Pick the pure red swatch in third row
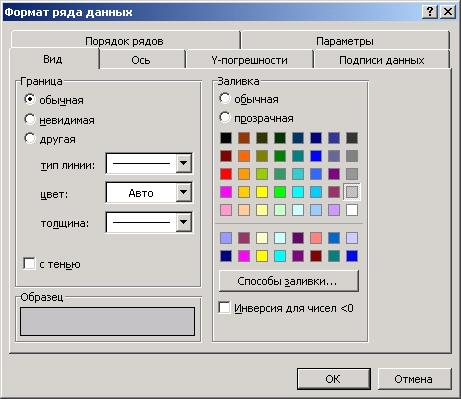The height and width of the screenshot is (399, 461). 226,174
